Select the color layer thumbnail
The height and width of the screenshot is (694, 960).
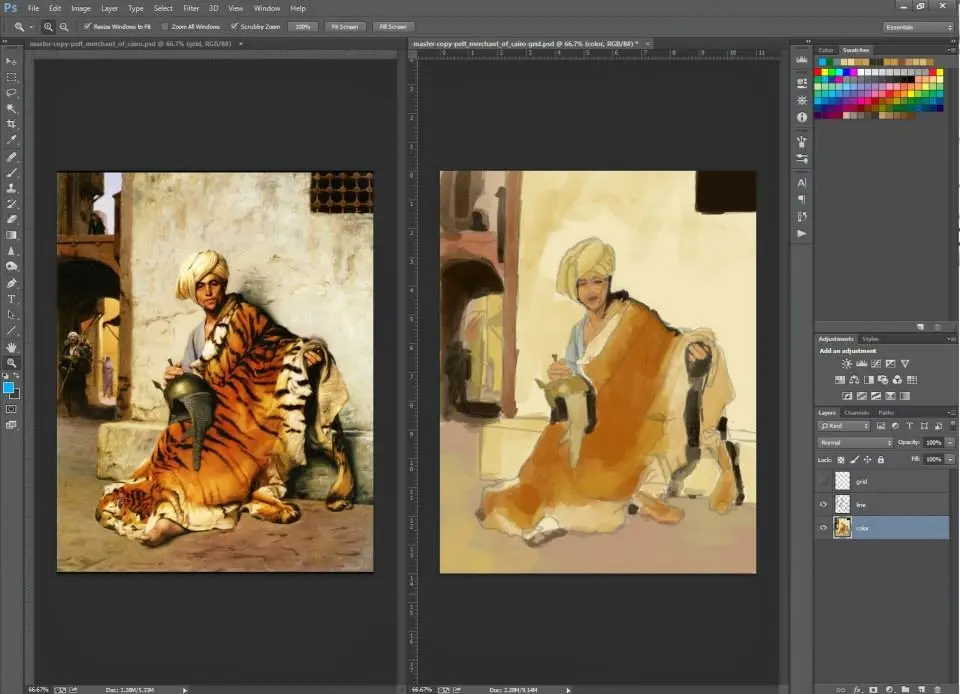click(x=842, y=528)
